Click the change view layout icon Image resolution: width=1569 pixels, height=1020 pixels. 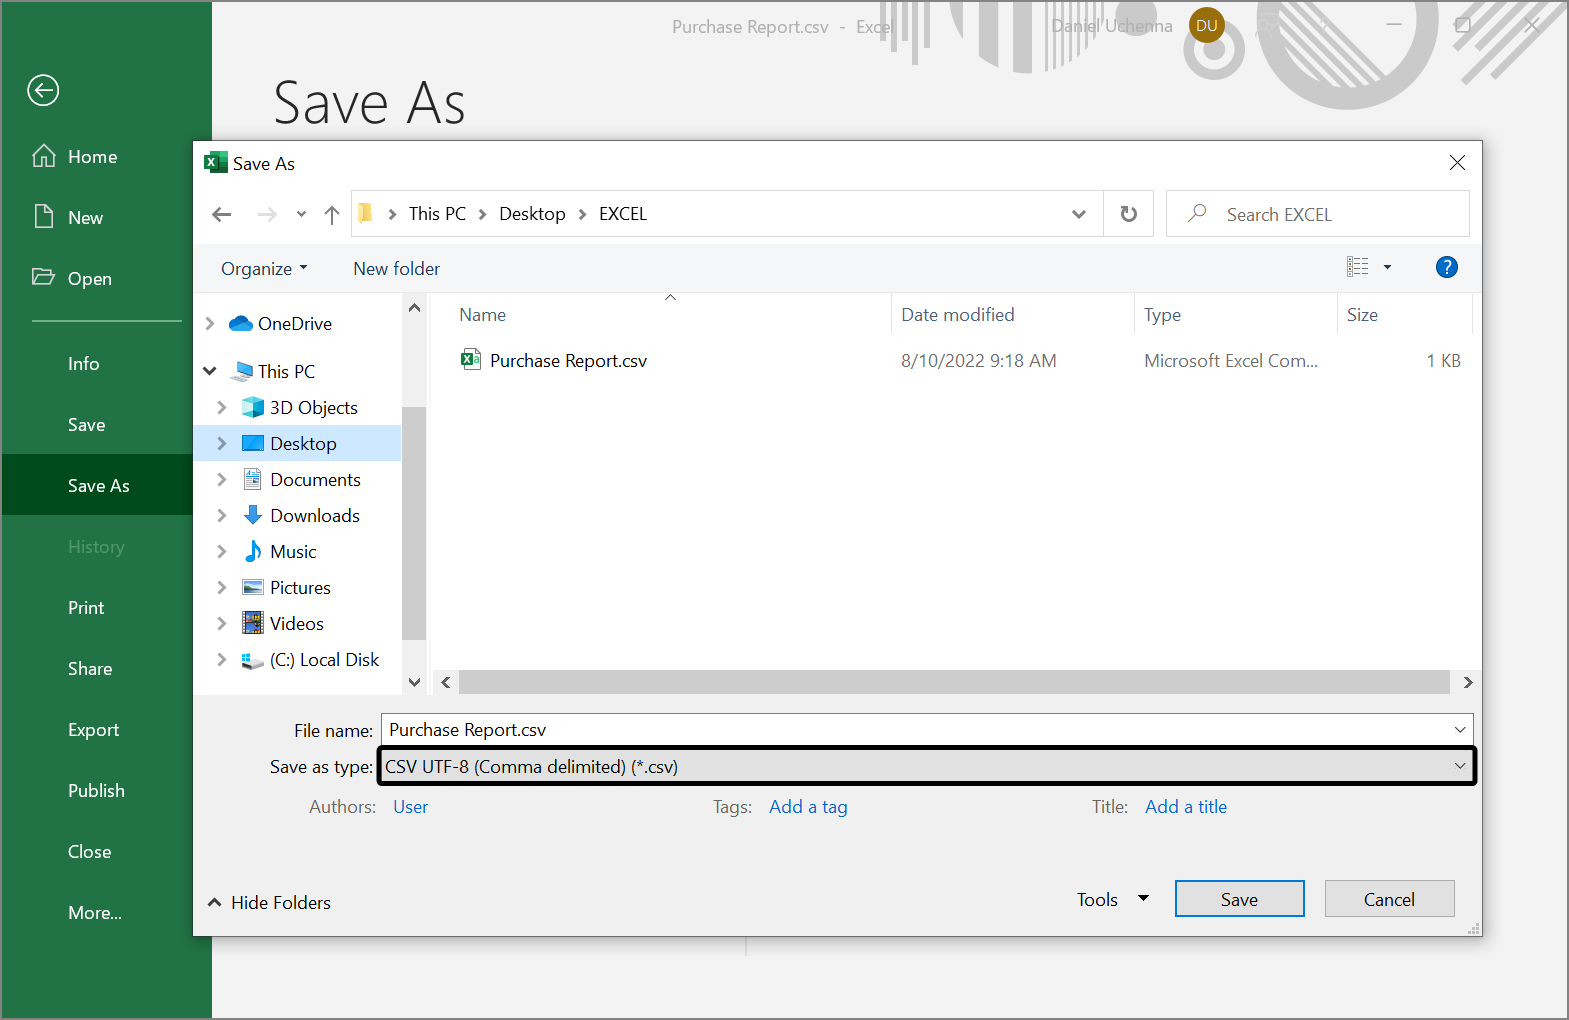pos(1357,267)
